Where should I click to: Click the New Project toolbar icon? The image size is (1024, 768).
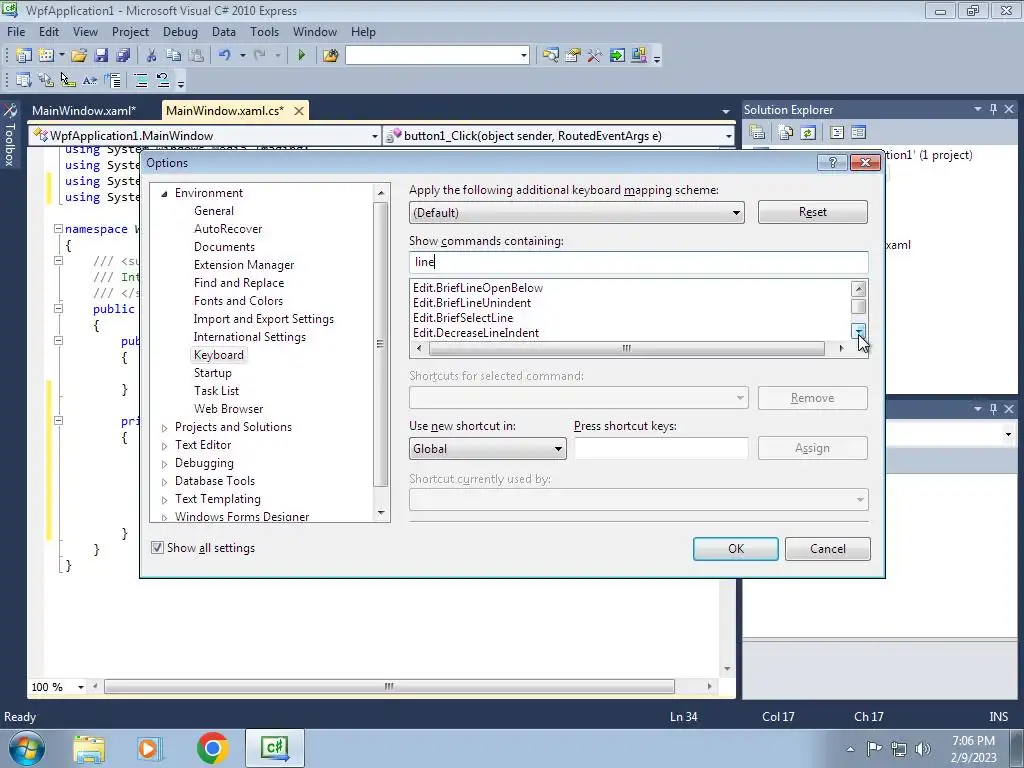pos(24,56)
